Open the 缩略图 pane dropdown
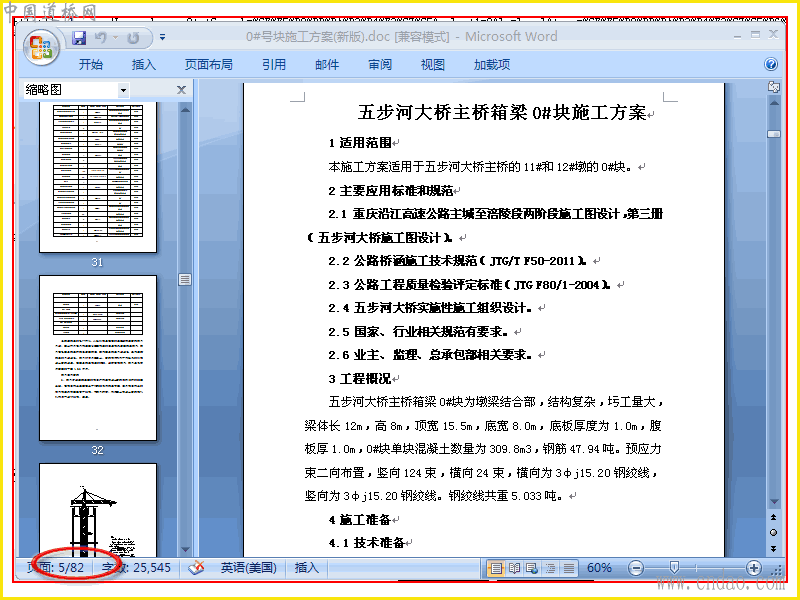The image size is (800, 600). 123,90
